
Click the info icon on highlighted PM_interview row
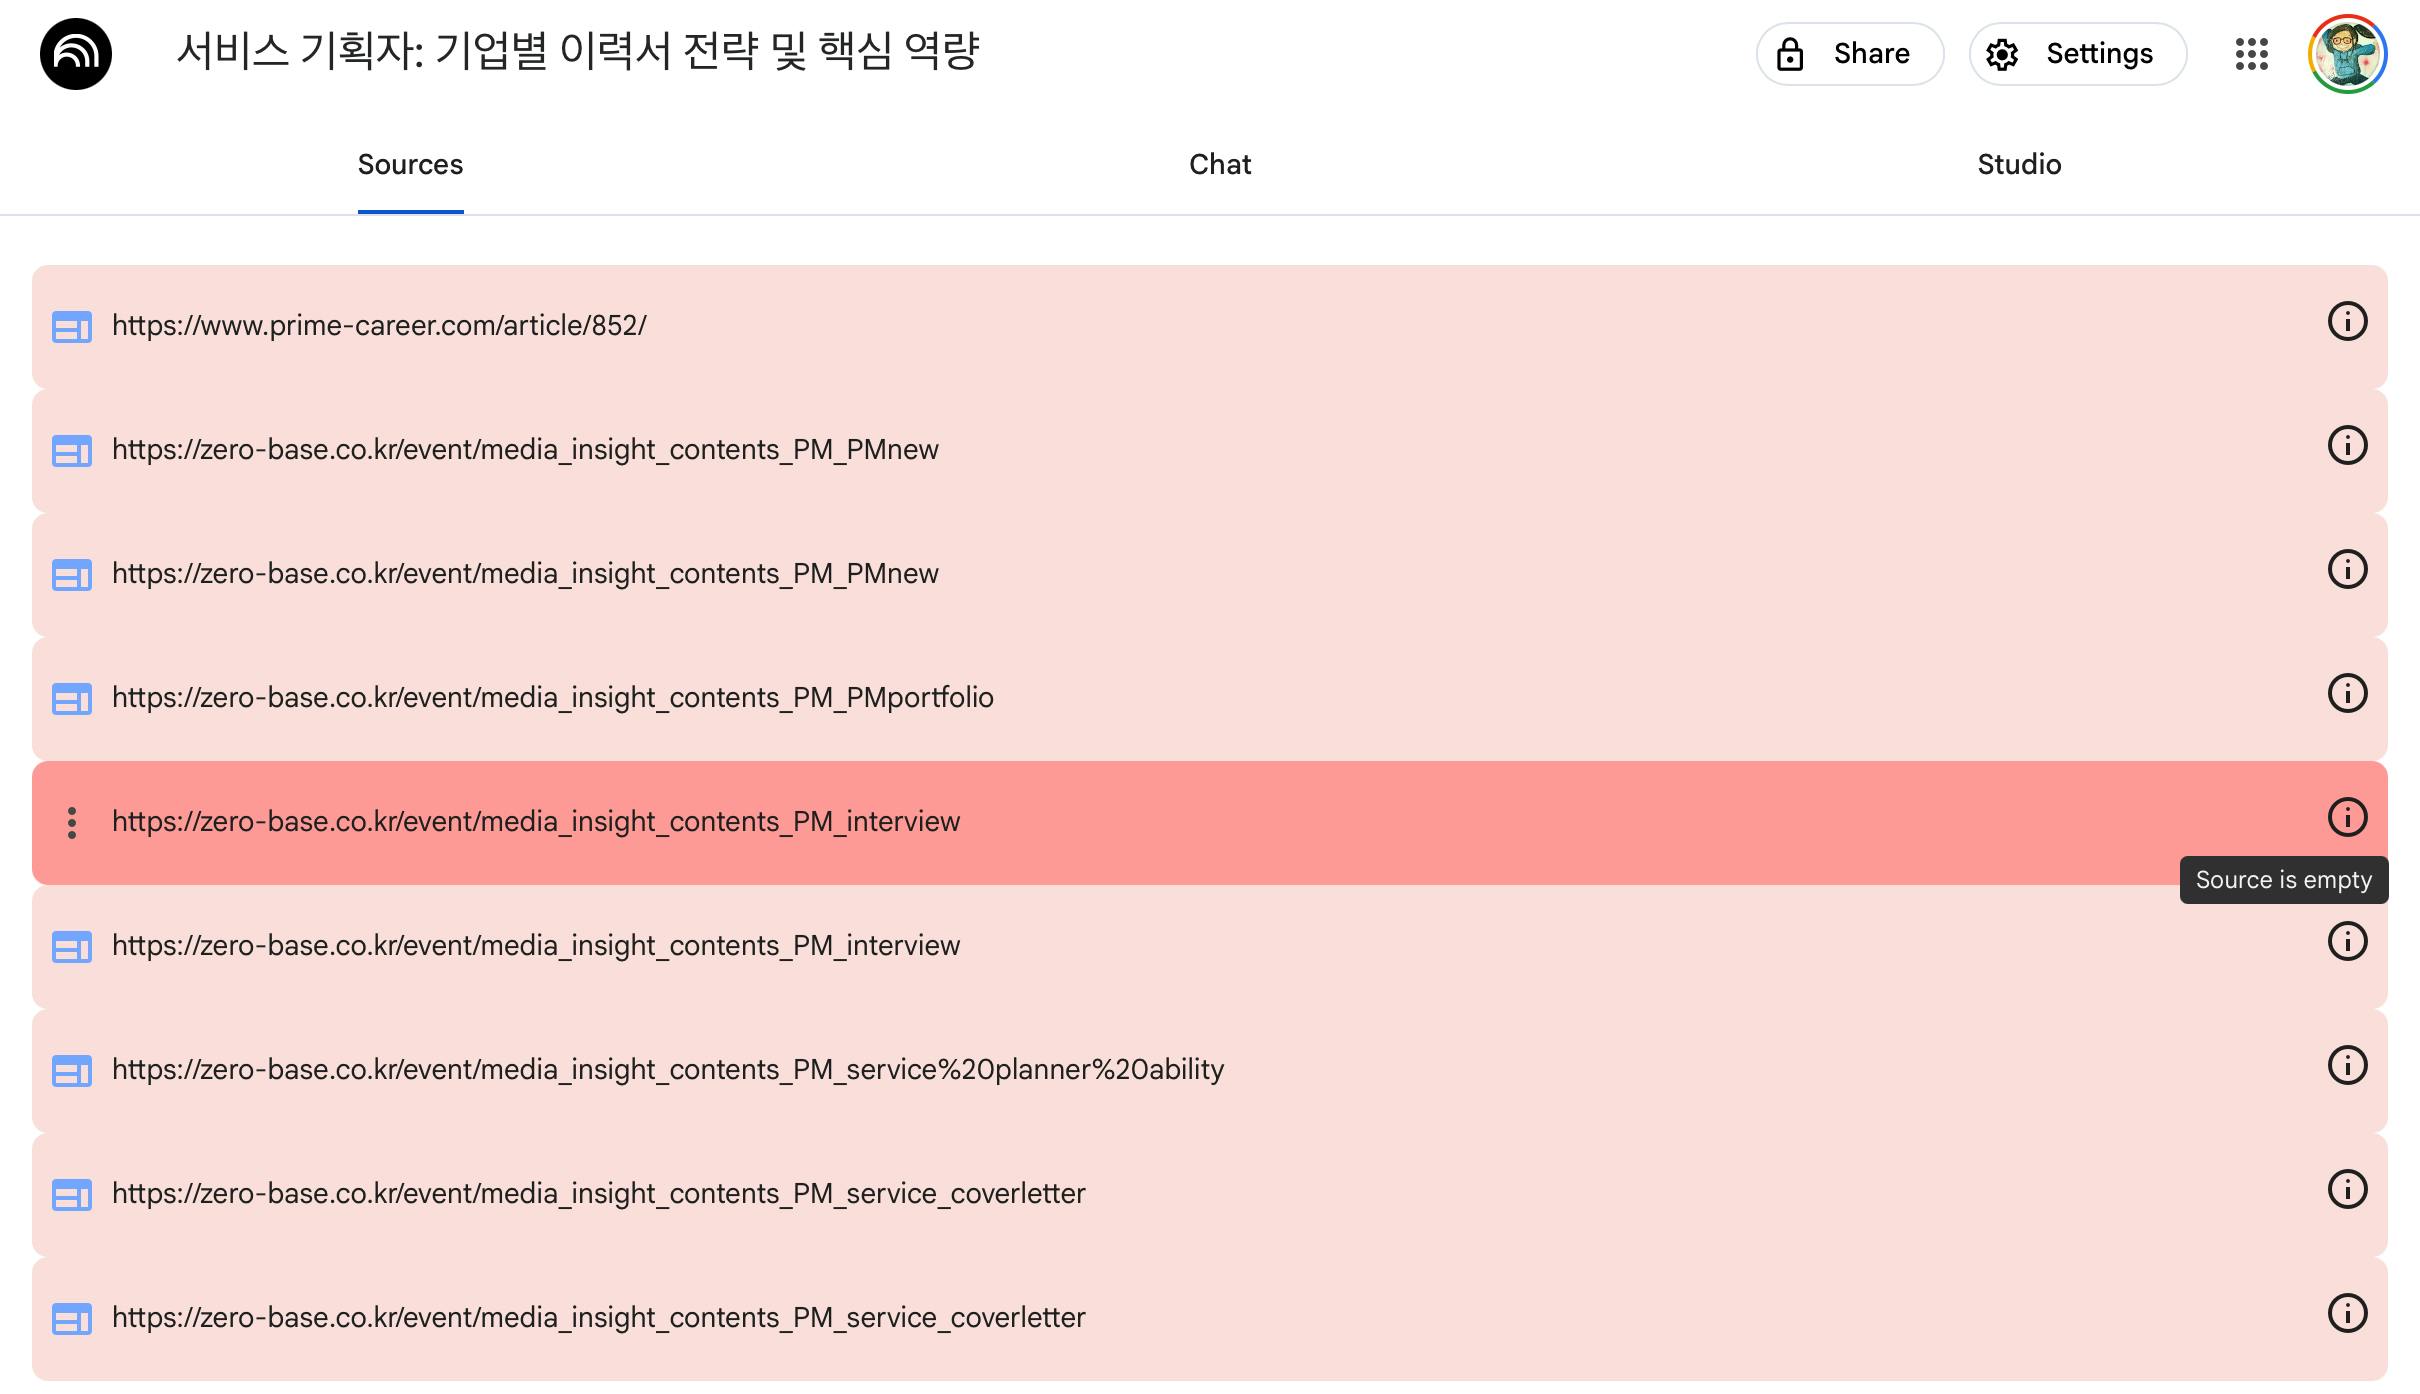click(x=2347, y=818)
